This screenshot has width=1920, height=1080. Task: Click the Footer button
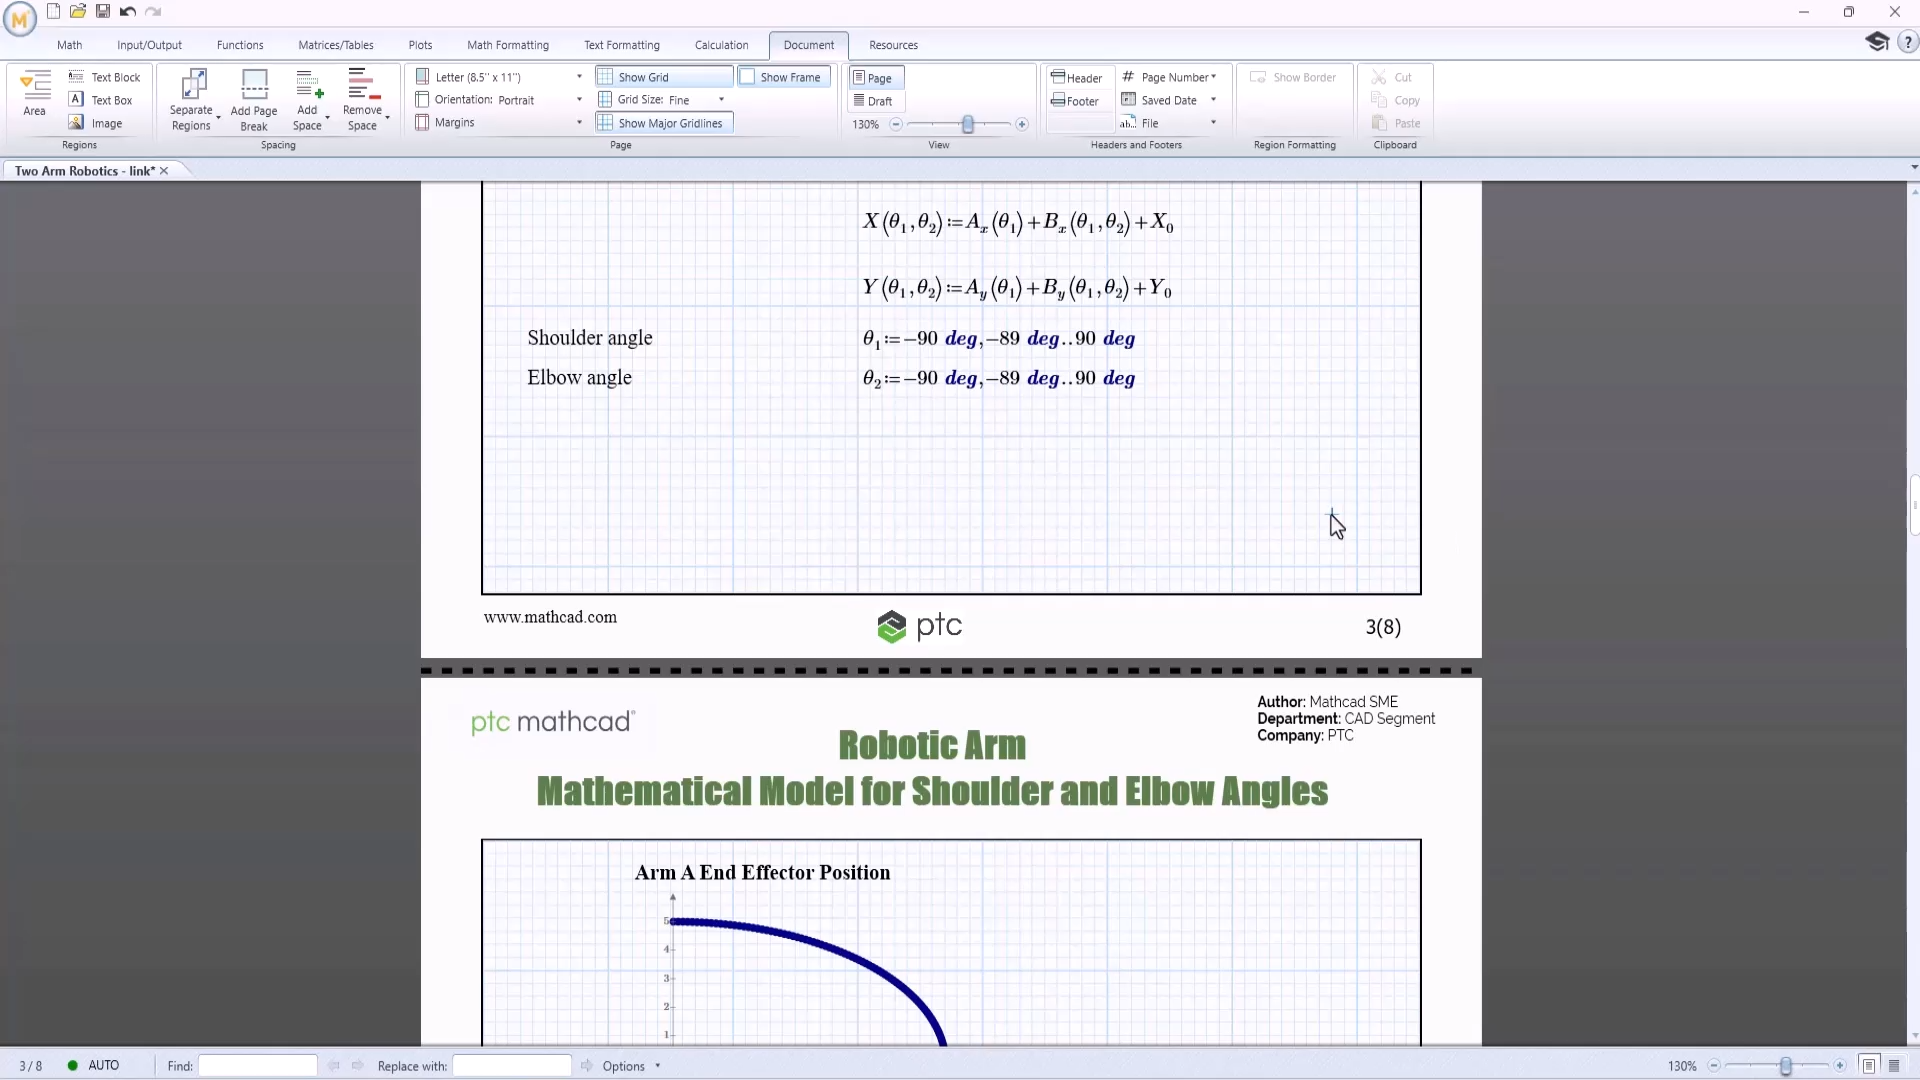pyautogui.click(x=1075, y=101)
